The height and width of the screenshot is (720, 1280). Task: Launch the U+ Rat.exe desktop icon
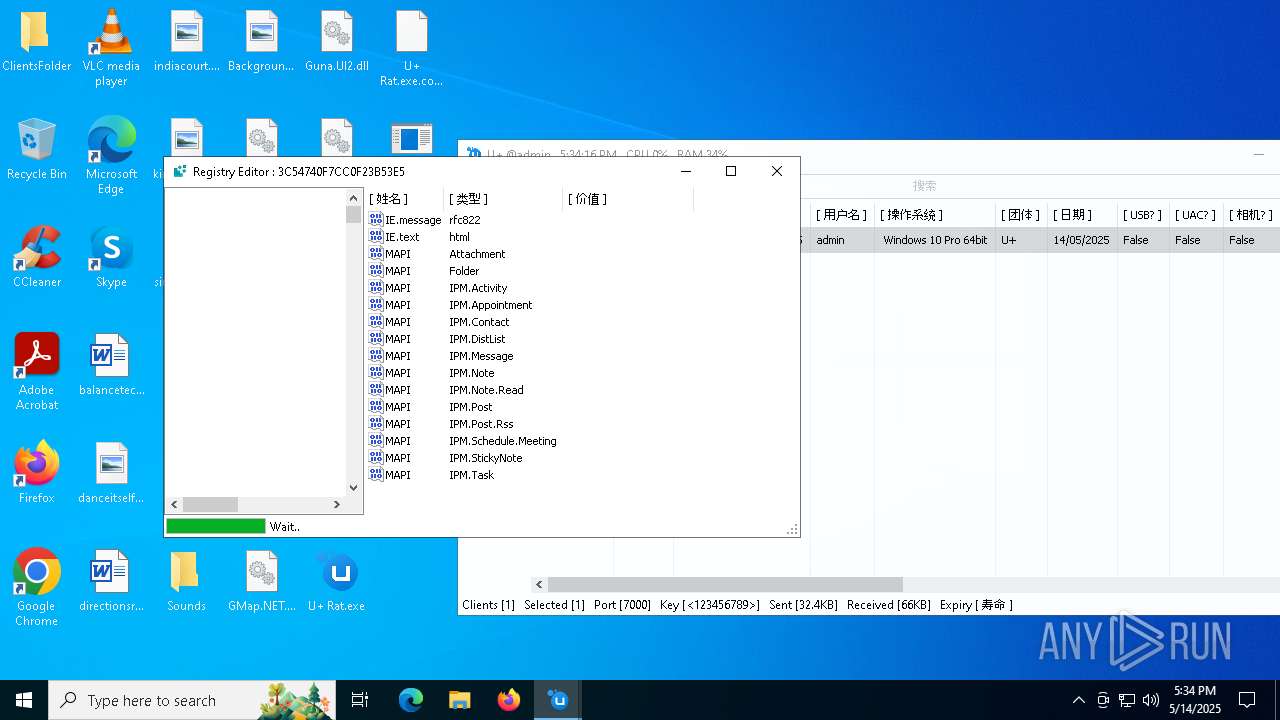coord(336,582)
